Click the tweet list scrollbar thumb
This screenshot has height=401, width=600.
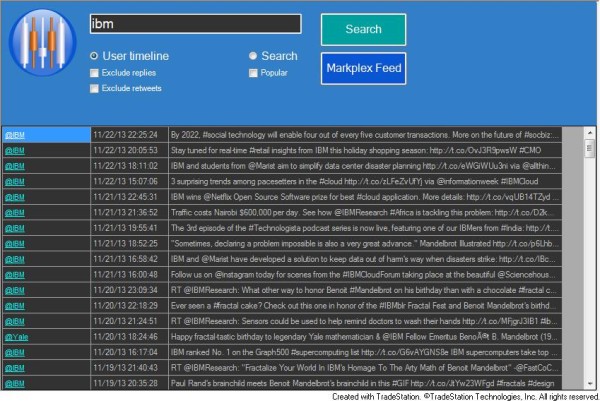(590, 148)
